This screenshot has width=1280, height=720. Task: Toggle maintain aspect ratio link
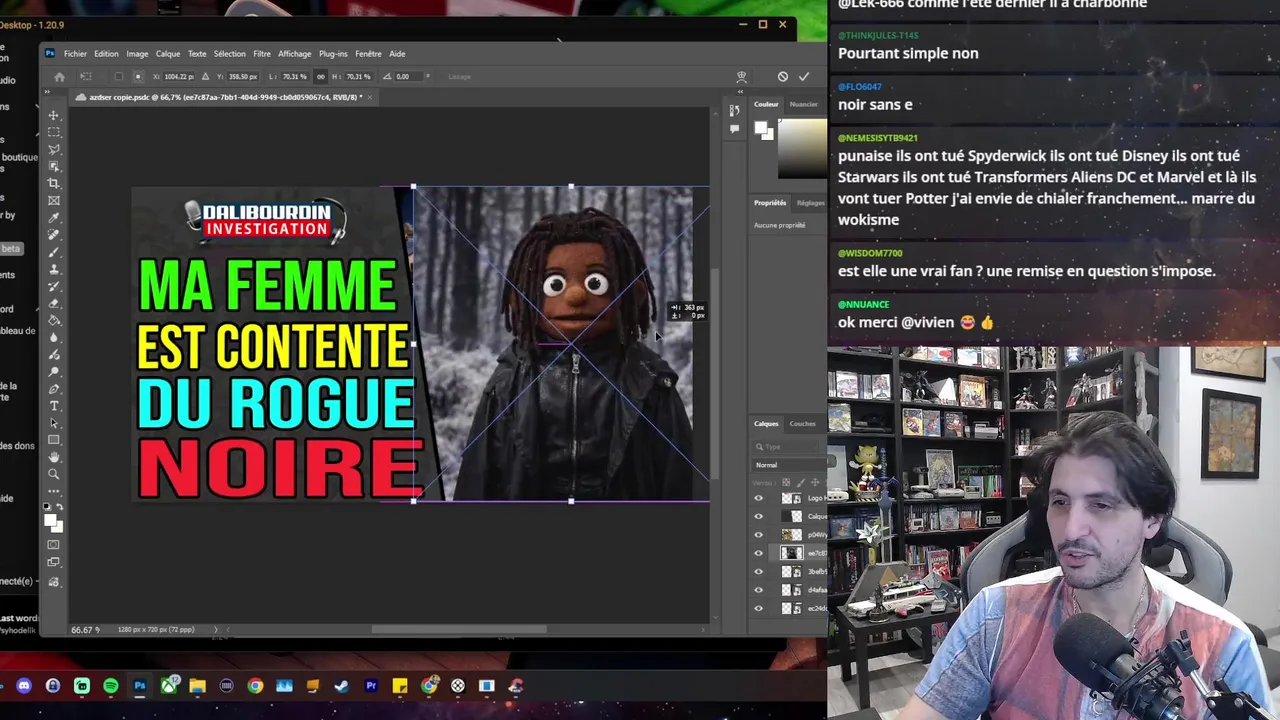click(321, 77)
